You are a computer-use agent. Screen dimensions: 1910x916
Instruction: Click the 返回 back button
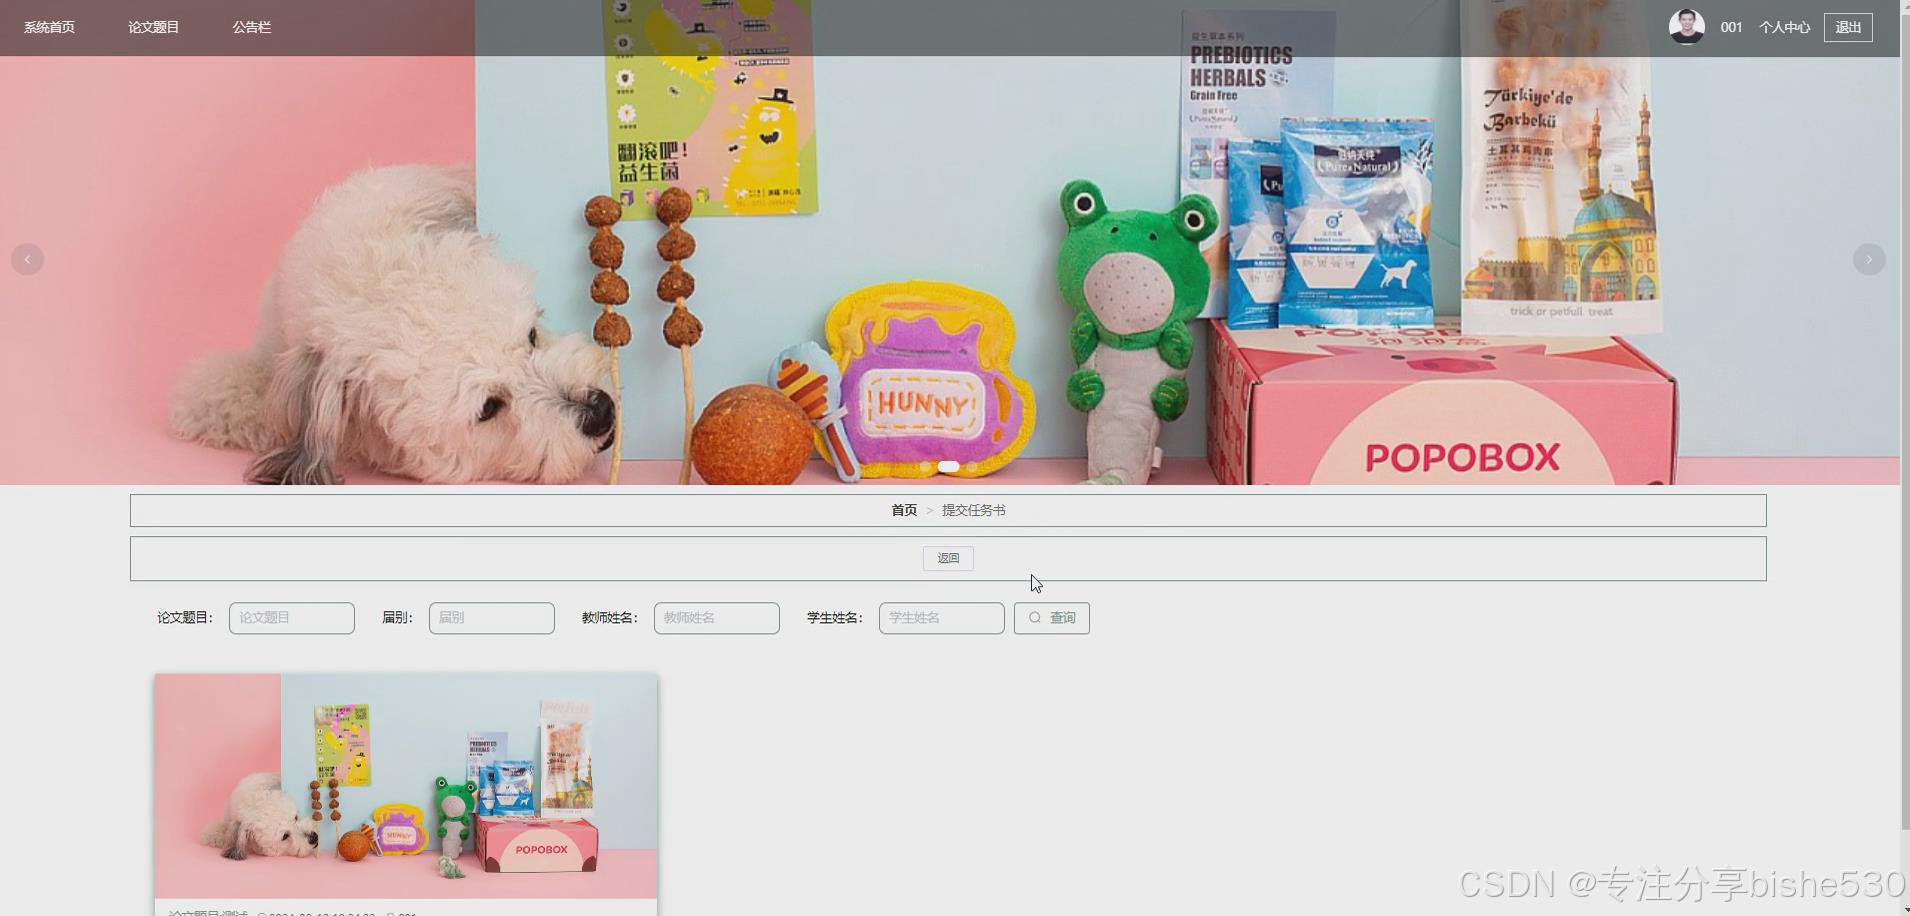coord(948,558)
